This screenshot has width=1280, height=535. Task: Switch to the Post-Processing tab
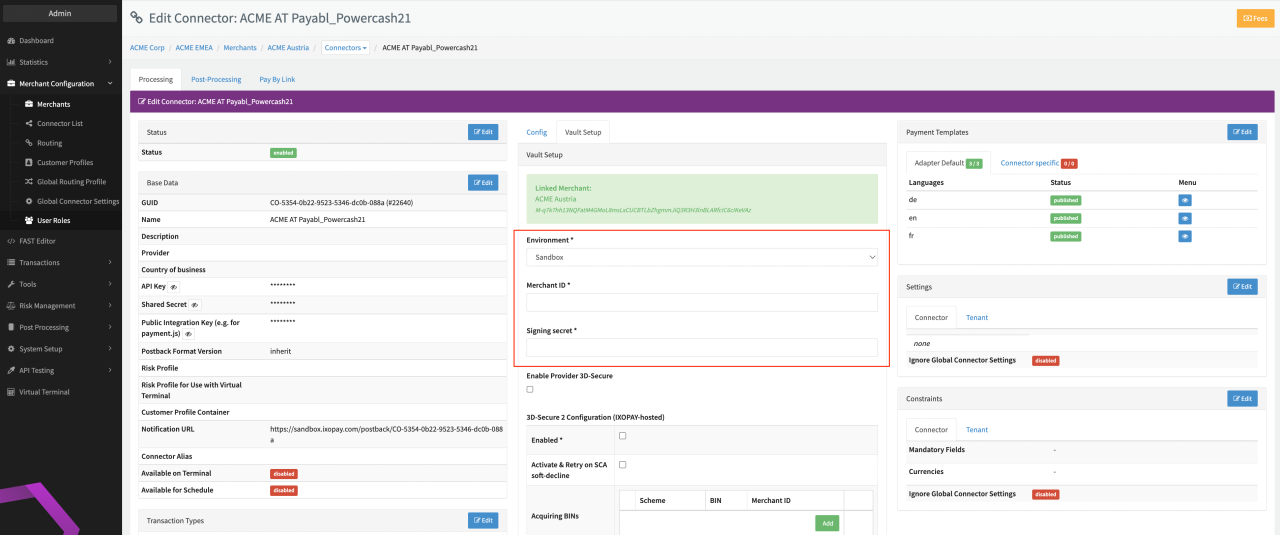click(216, 79)
